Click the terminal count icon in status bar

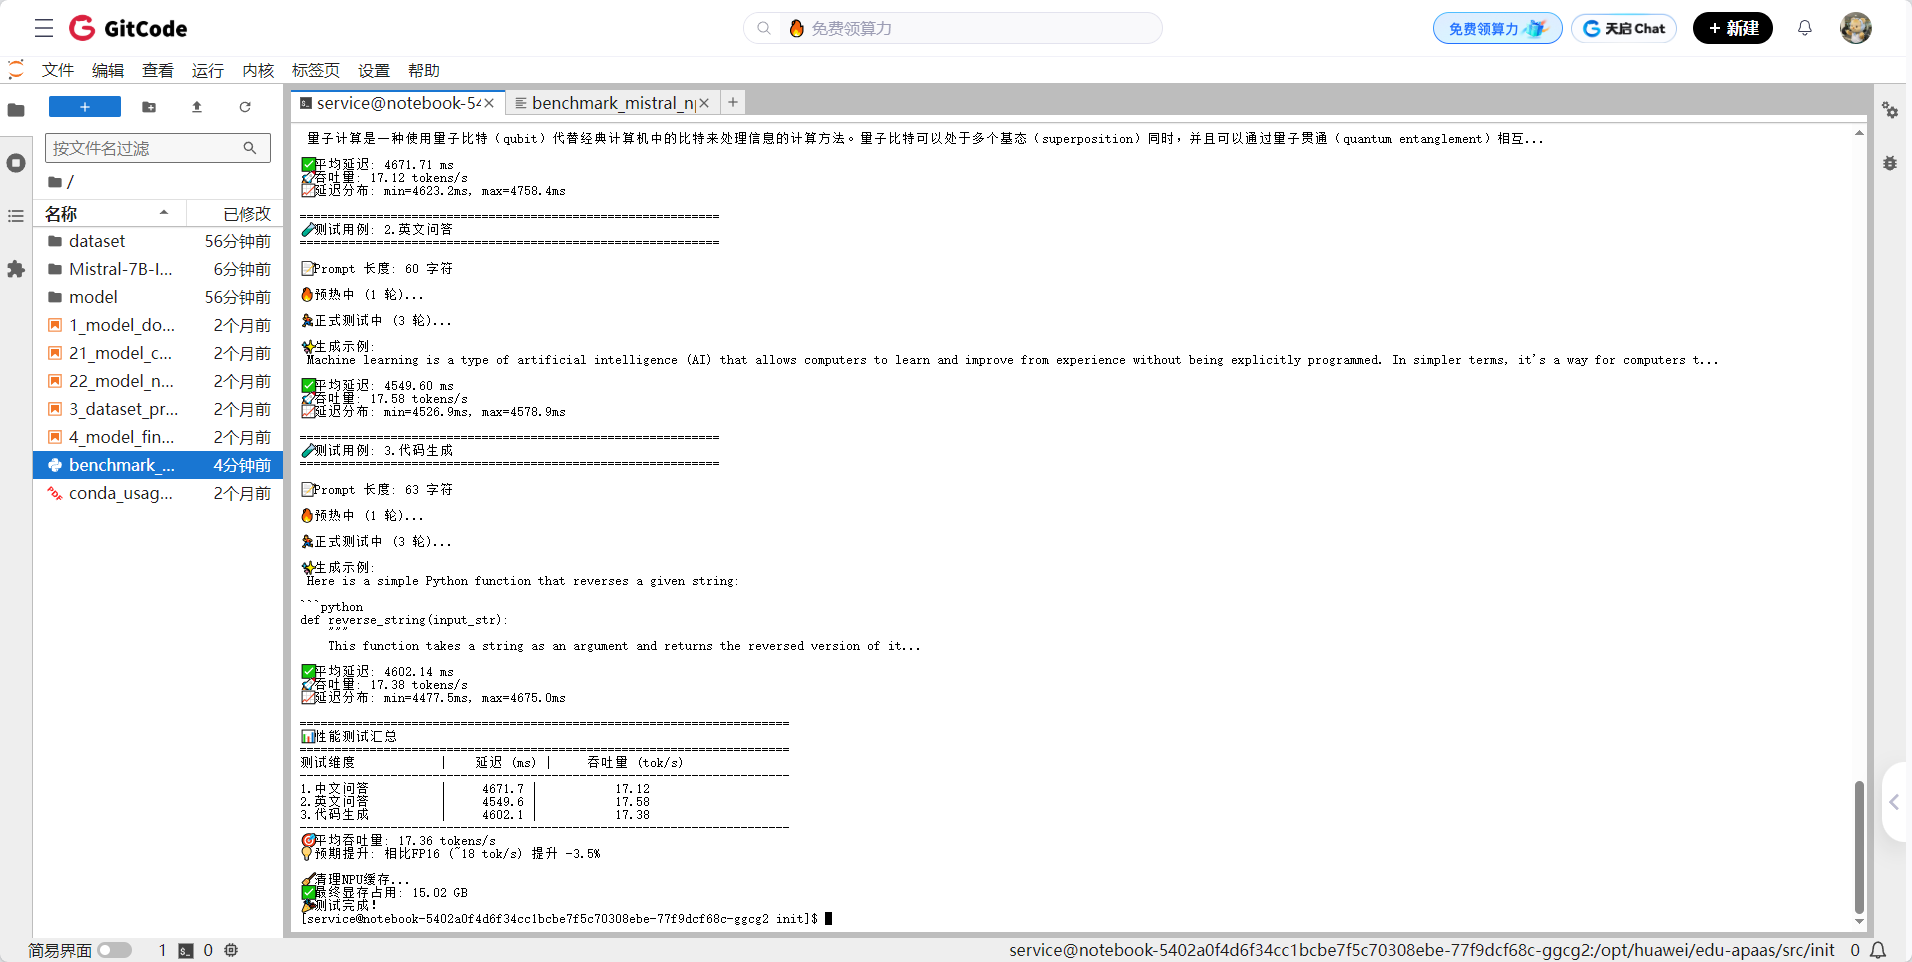pos(186,950)
